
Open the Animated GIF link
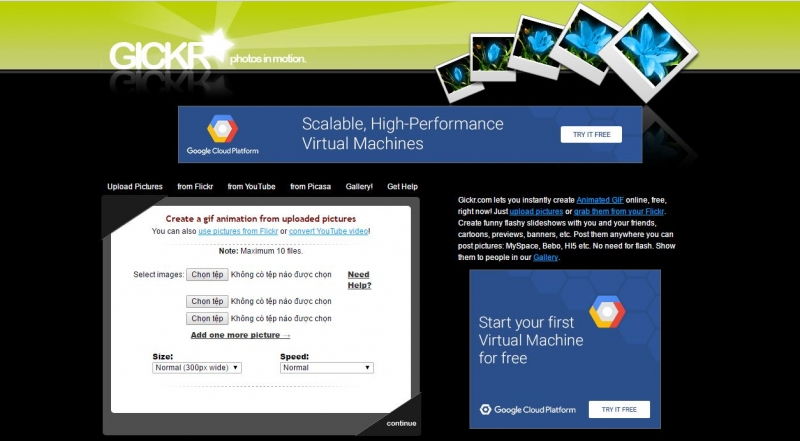(600, 200)
